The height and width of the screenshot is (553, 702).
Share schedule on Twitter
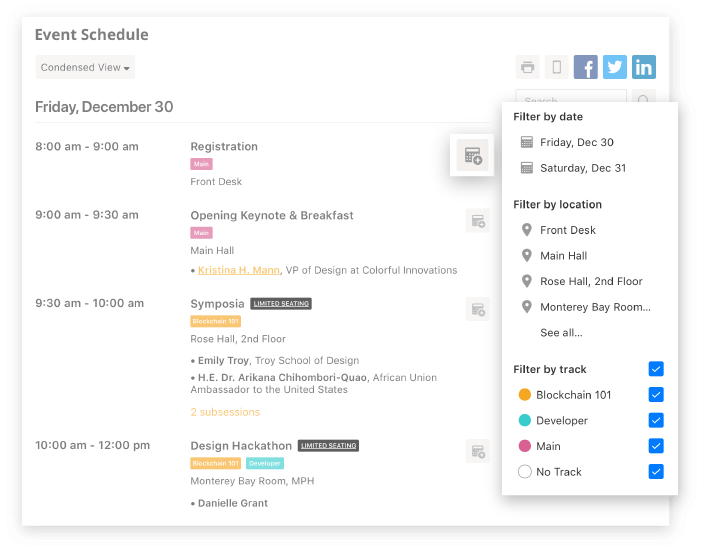(615, 68)
